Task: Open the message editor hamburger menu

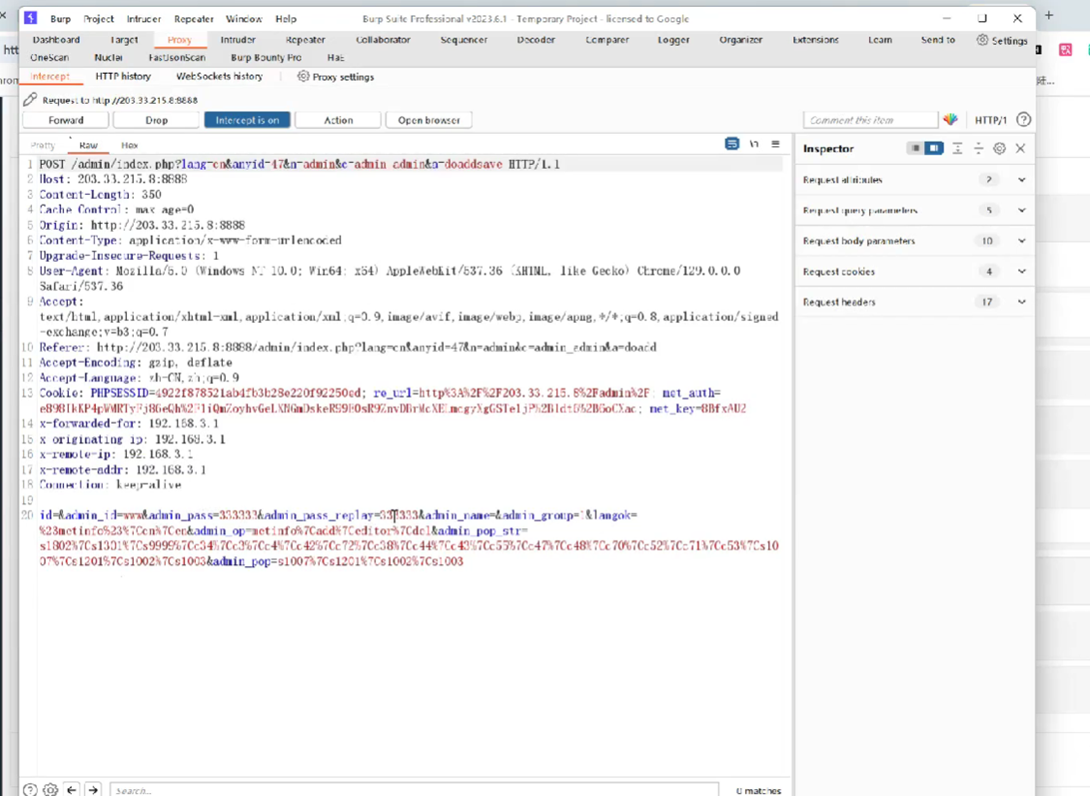Action: 775,144
